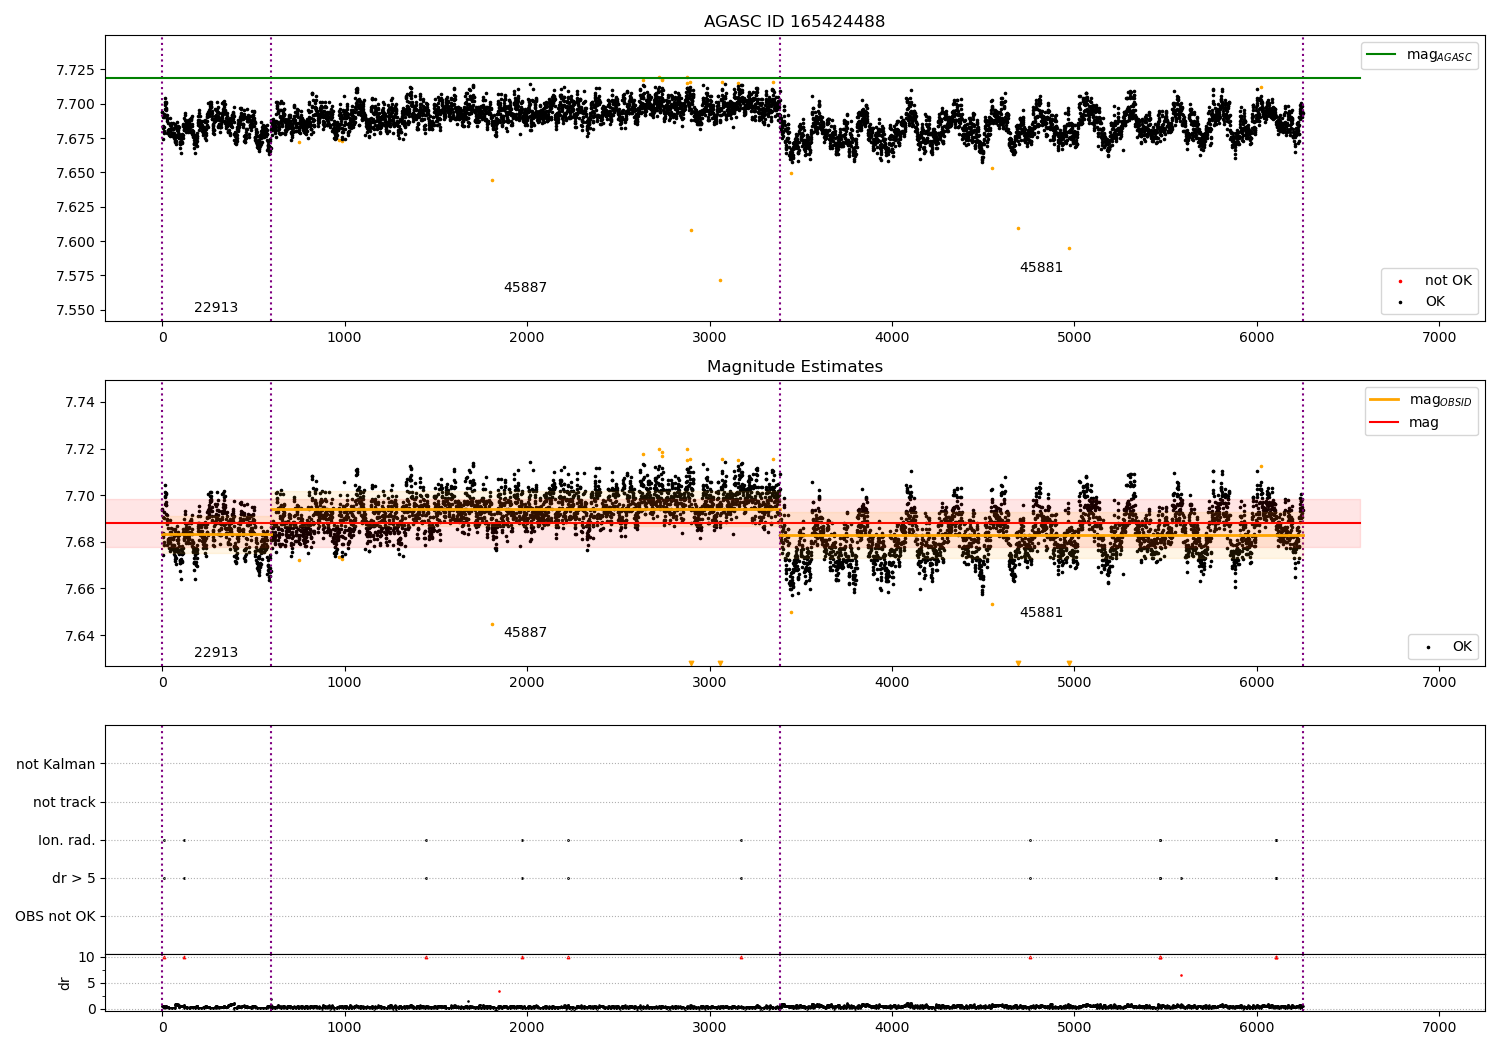This screenshot has height=1050, width=1500.
Task: Click the rotated 'dr' axis label
Action: click(65, 983)
